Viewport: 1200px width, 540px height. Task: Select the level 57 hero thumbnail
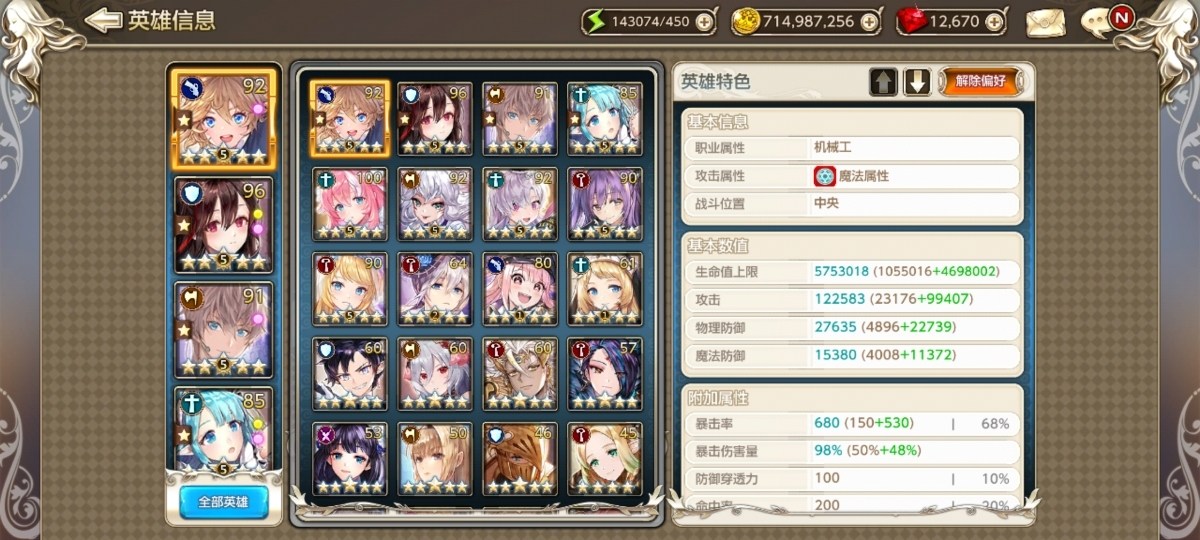[x=605, y=374]
